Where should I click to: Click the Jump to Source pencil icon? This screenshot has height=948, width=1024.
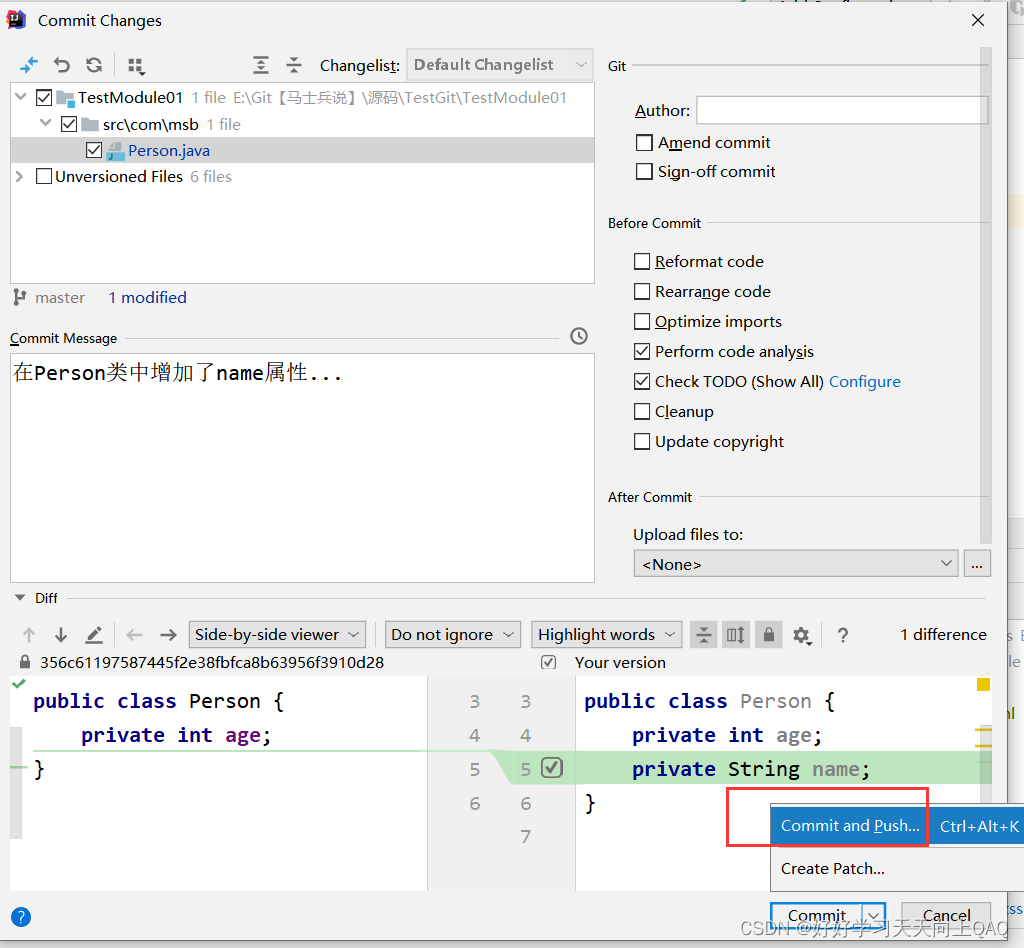pyautogui.click(x=94, y=635)
